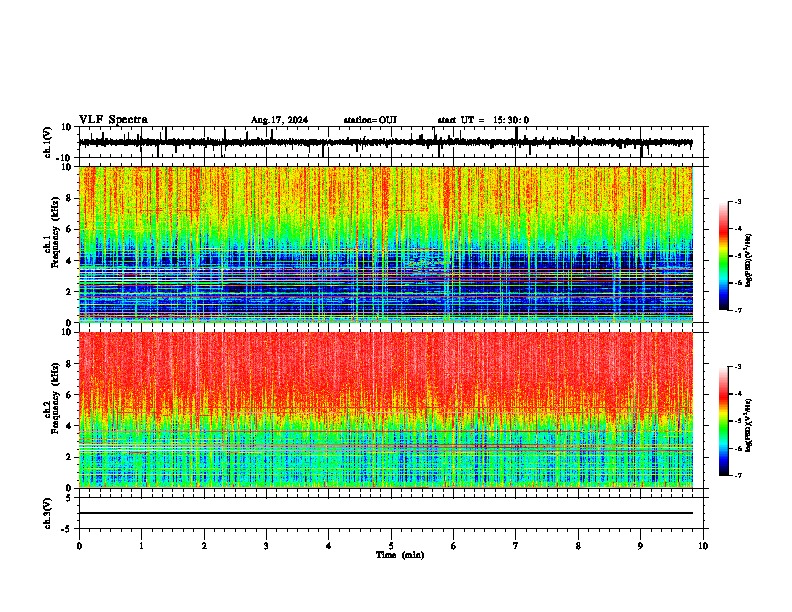Click the date 'Aug.17, 2024' label
Screen dimensions: 792x612
(279, 120)
